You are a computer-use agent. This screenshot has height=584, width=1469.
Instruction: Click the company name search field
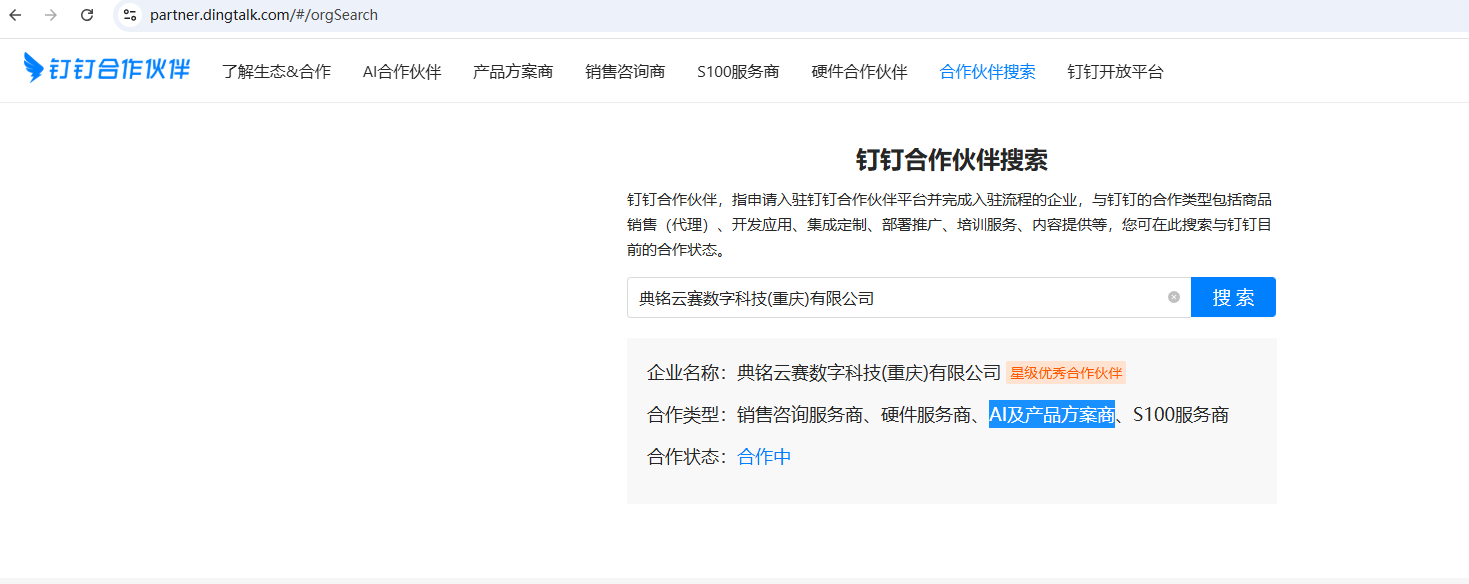tap(909, 298)
